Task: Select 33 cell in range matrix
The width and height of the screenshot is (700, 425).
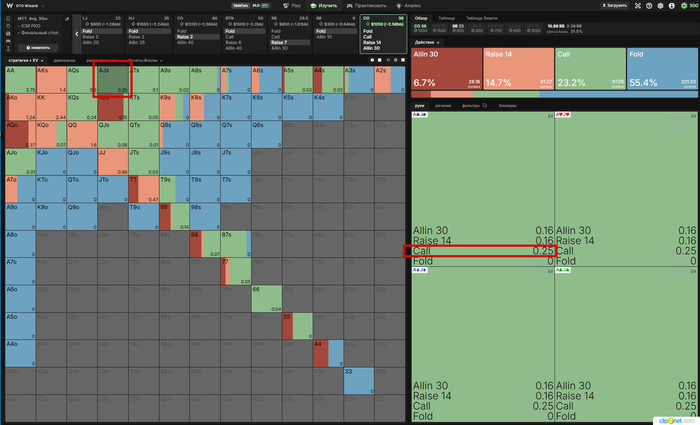Action: 359,381
